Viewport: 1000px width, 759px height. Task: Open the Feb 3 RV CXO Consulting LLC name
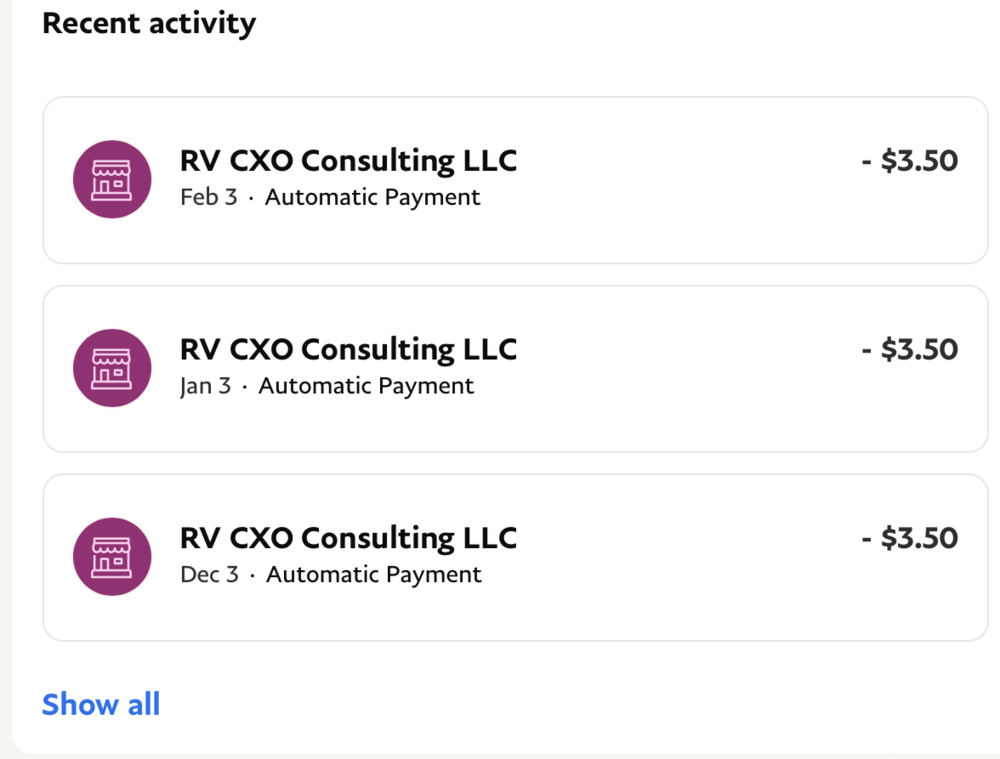click(x=348, y=161)
